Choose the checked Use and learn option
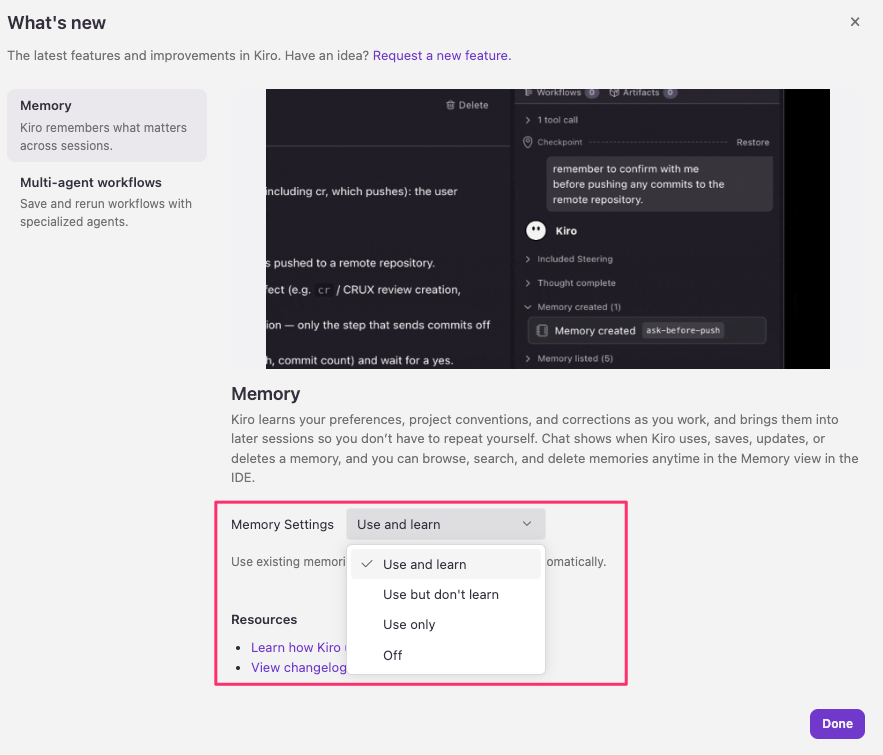This screenshot has height=755, width=883. coord(445,564)
